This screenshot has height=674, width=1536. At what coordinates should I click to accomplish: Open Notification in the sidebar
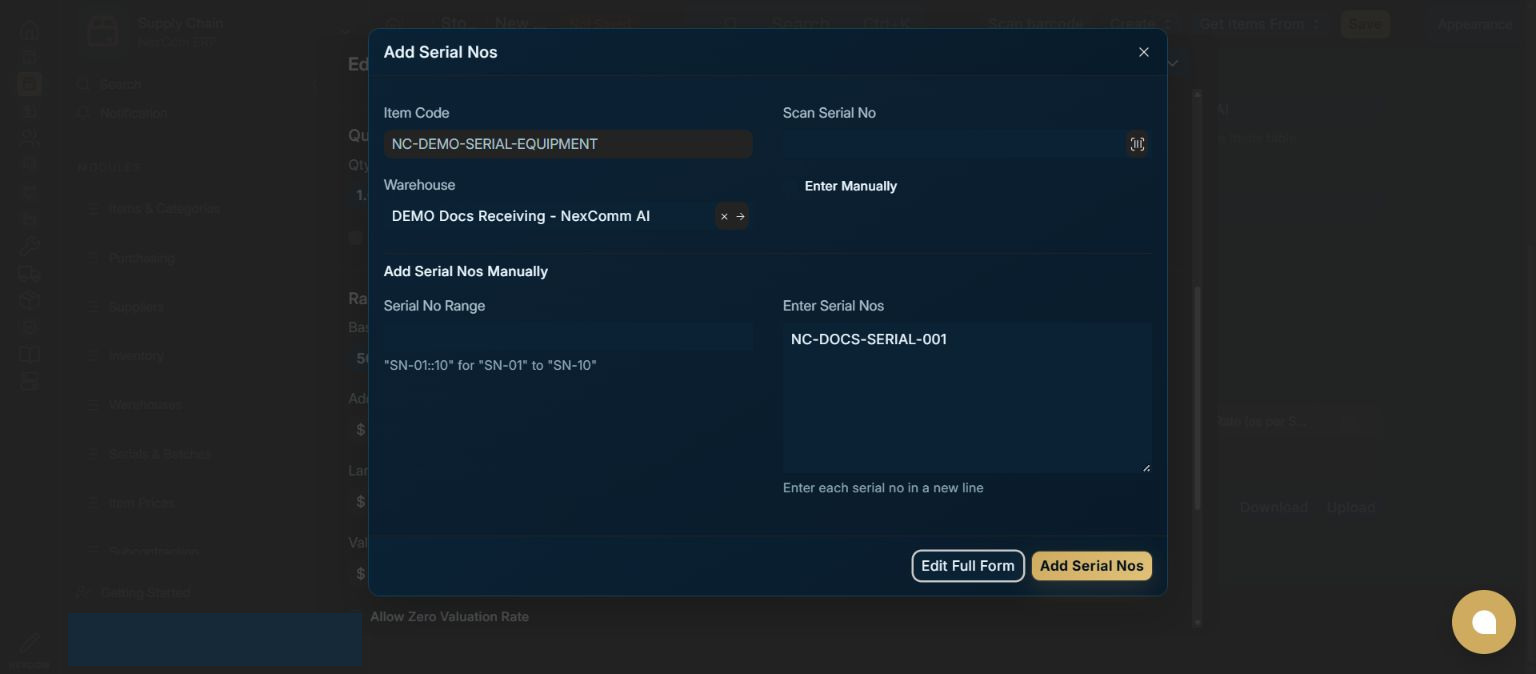click(133, 113)
